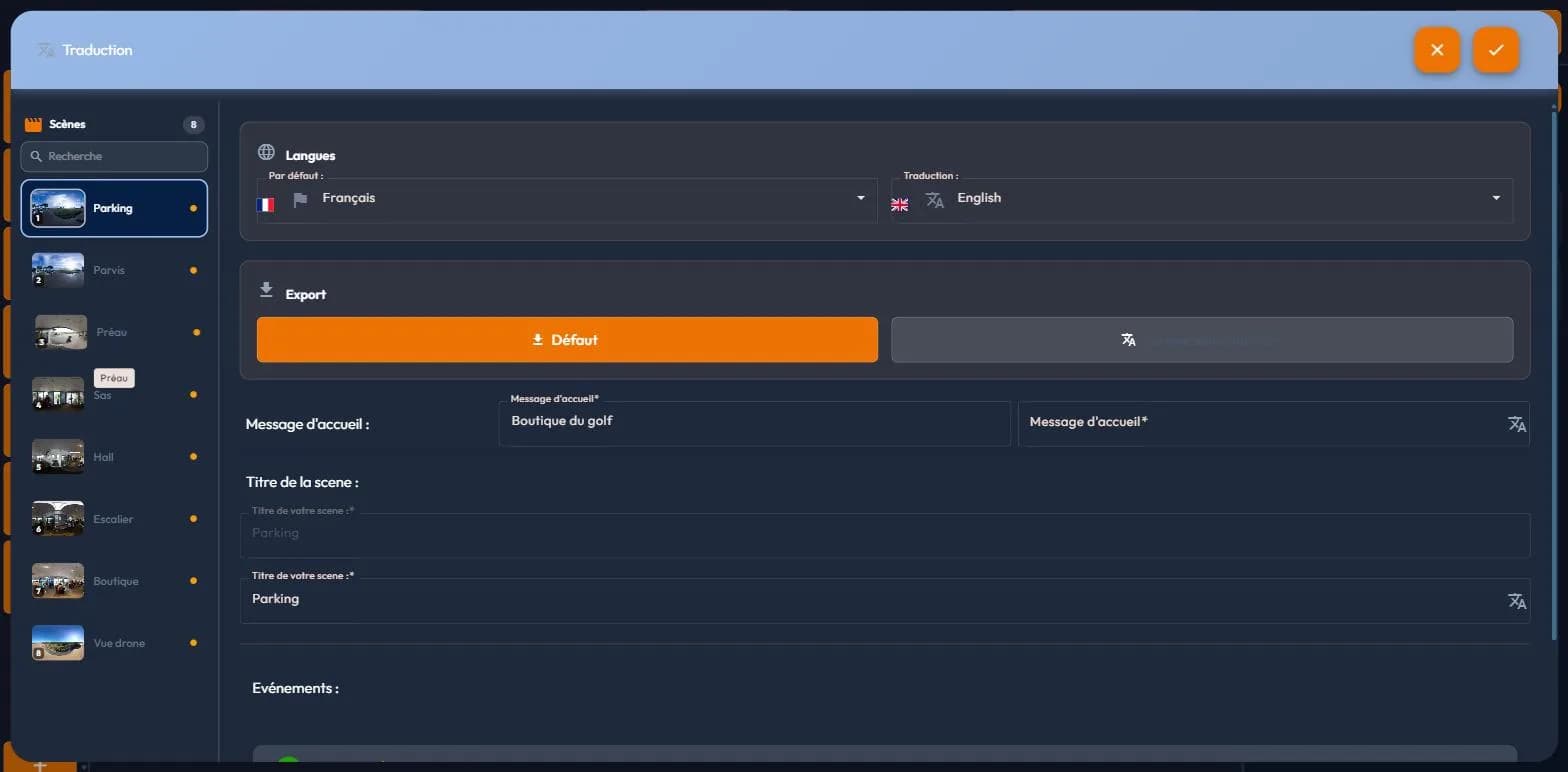Click the 'Message d'accueil :' label
1568x772 pixels.
point(308,424)
